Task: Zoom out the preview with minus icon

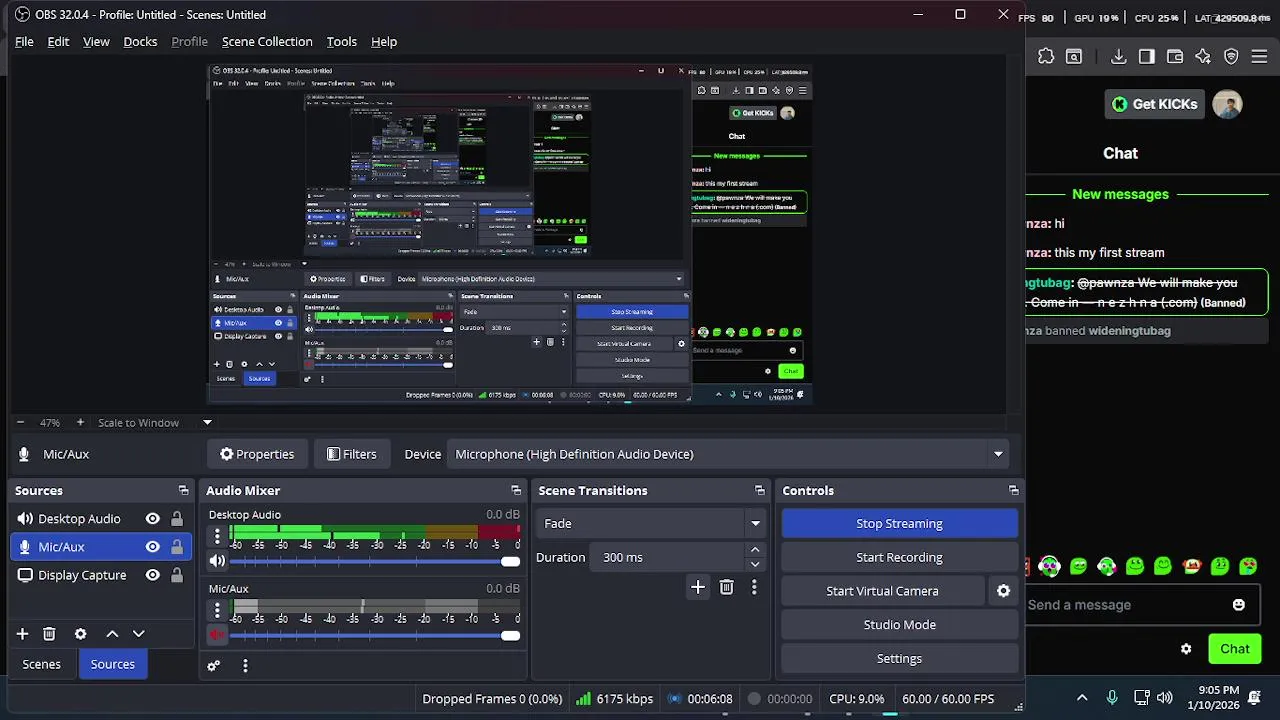Action: pos(20,422)
